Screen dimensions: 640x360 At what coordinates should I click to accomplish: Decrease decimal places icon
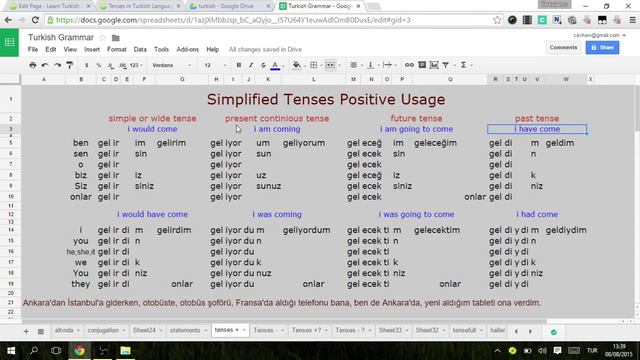click(x=111, y=65)
